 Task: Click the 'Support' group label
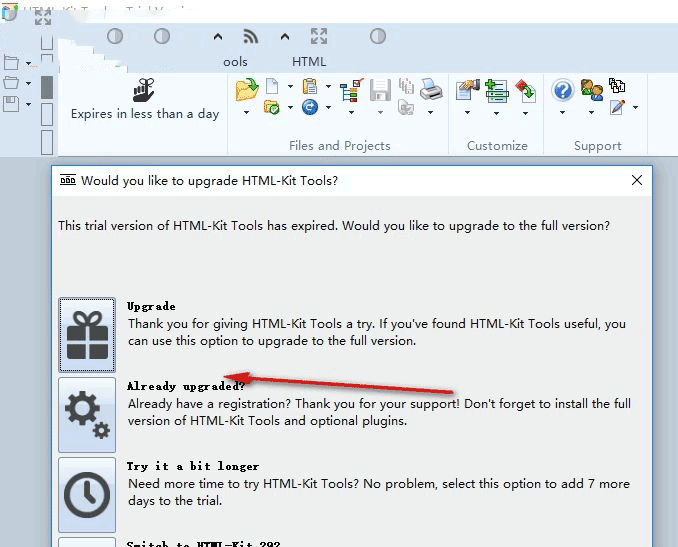click(x=598, y=146)
